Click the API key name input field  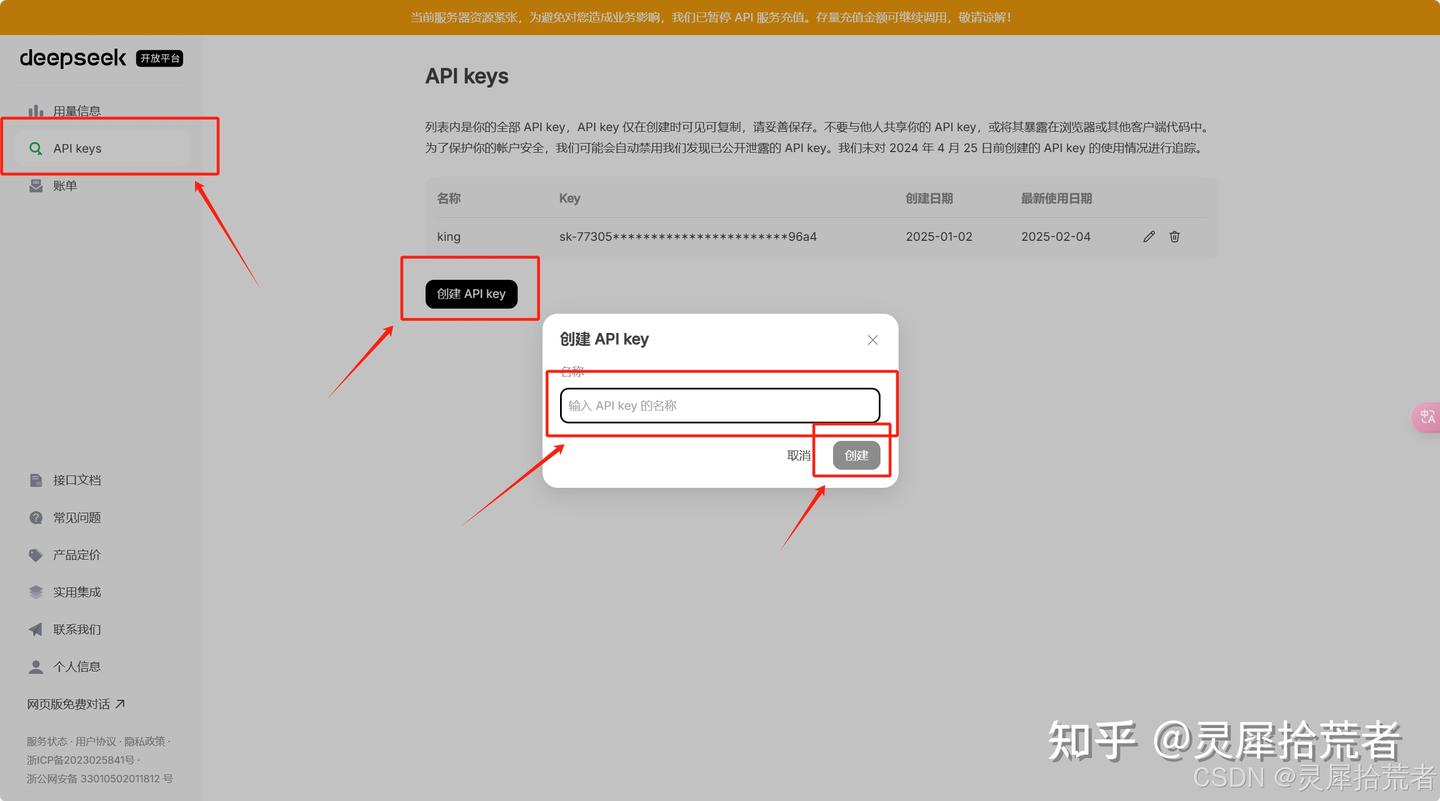point(719,405)
